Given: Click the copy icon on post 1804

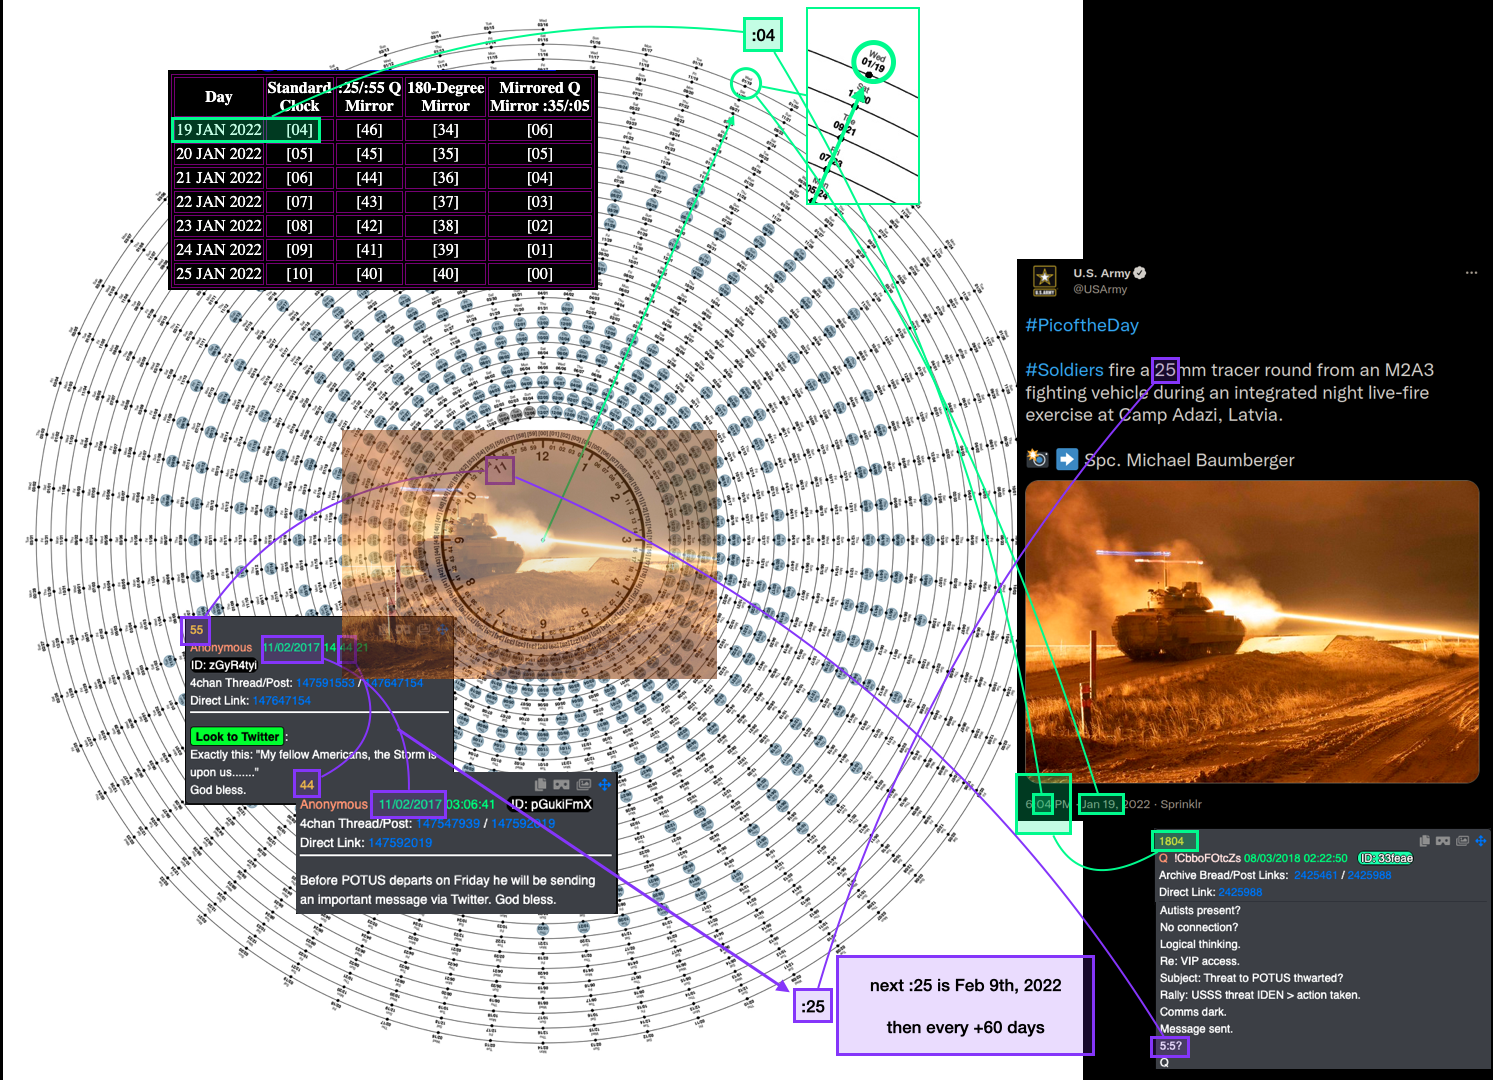Looking at the screenshot, I should coord(1425,841).
